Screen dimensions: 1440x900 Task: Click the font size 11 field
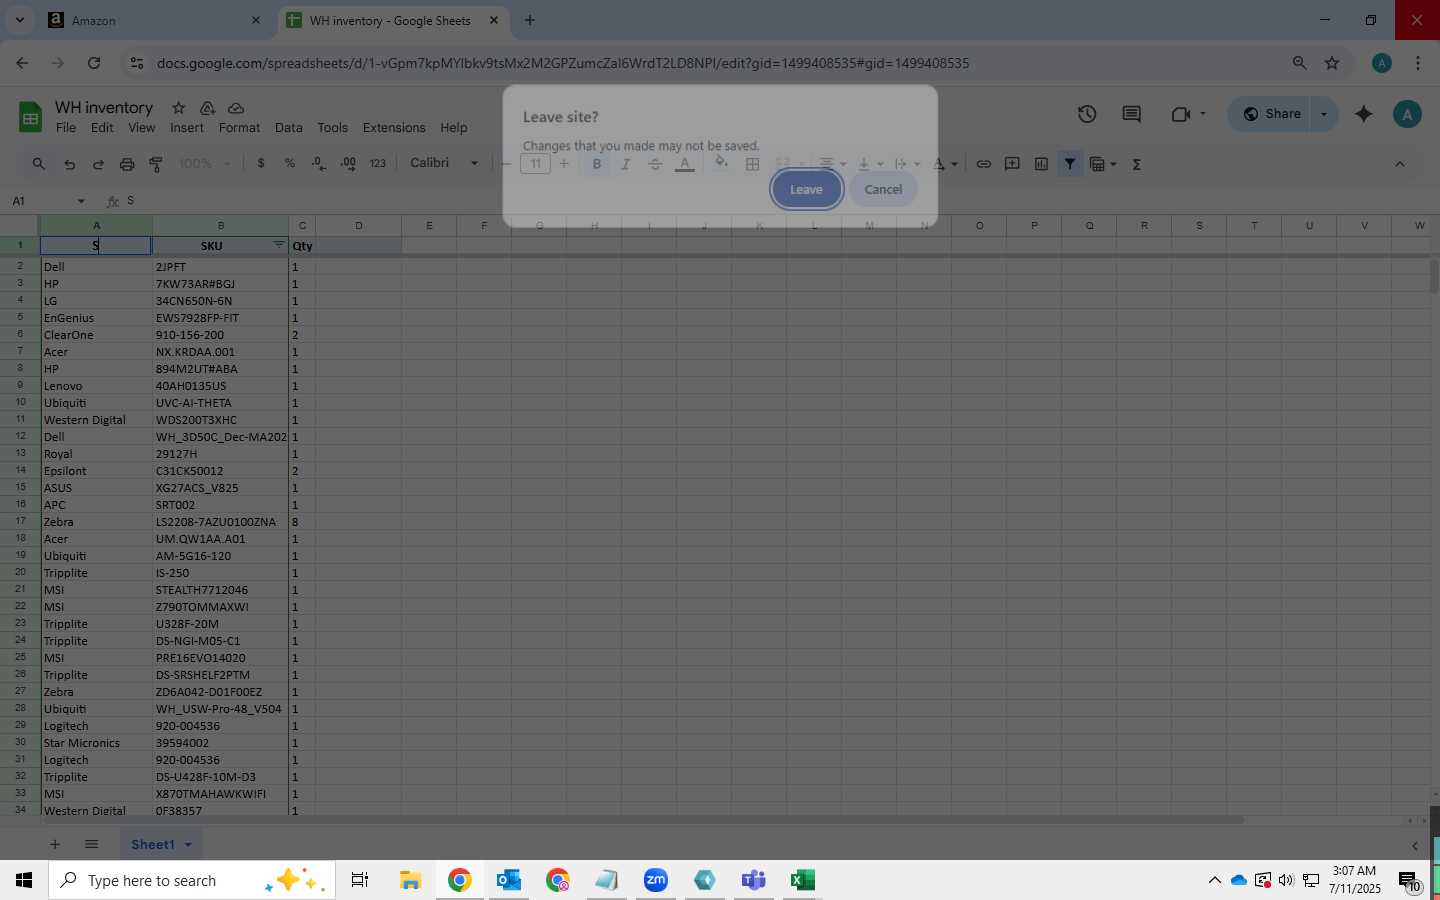coord(535,164)
